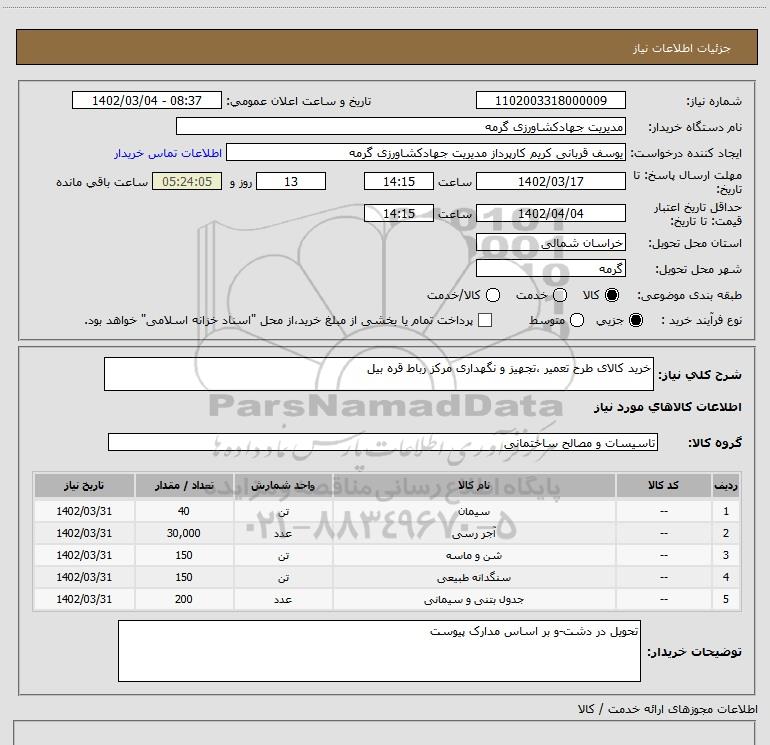This screenshot has height=745, width=770.
Task: Select the سنگدانه طبیعی item name cell
Action: pos(474,578)
